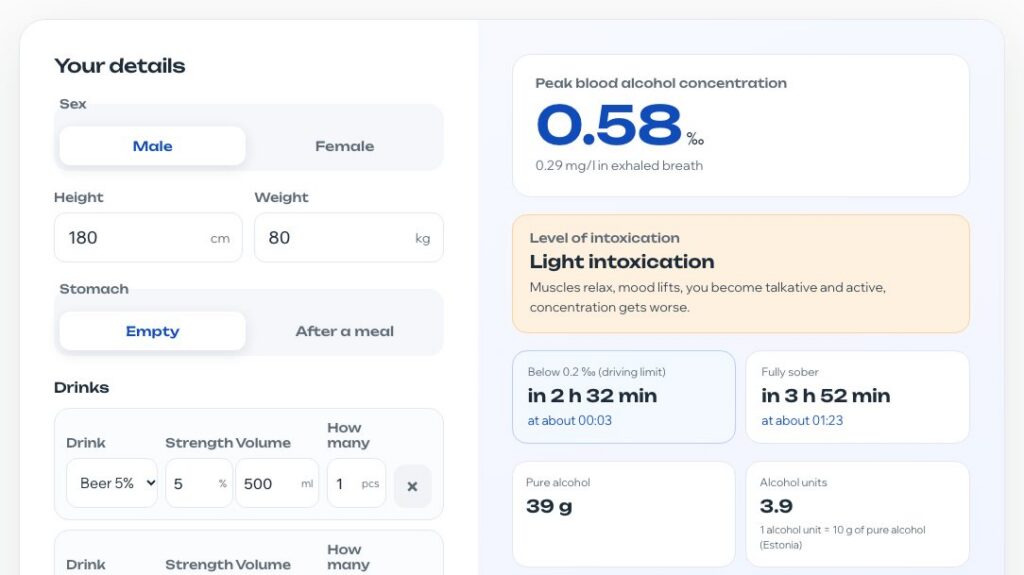Select Female sex option
Screen dimensions: 1024x575
[344, 146]
